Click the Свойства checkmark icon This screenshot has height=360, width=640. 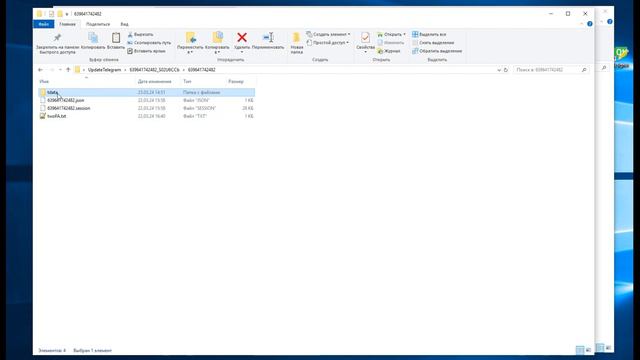coord(365,38)
